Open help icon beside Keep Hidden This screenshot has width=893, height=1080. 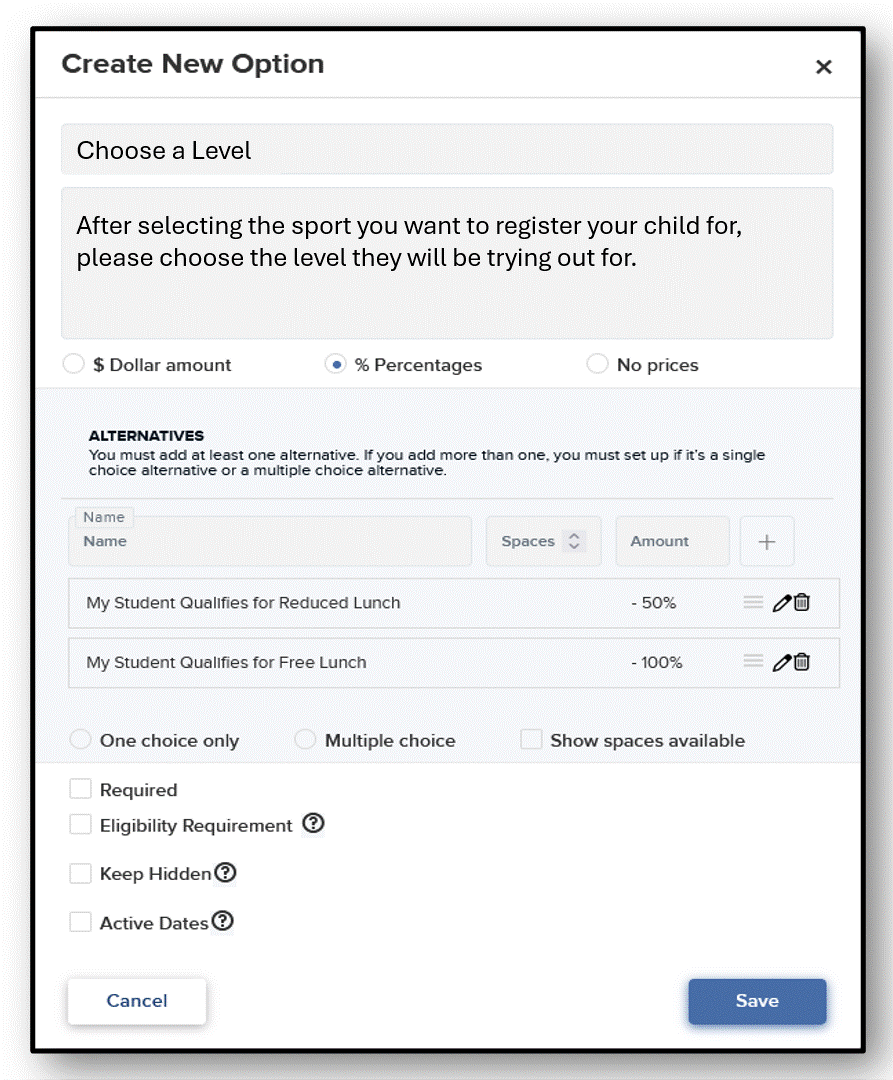coord(225,873)
